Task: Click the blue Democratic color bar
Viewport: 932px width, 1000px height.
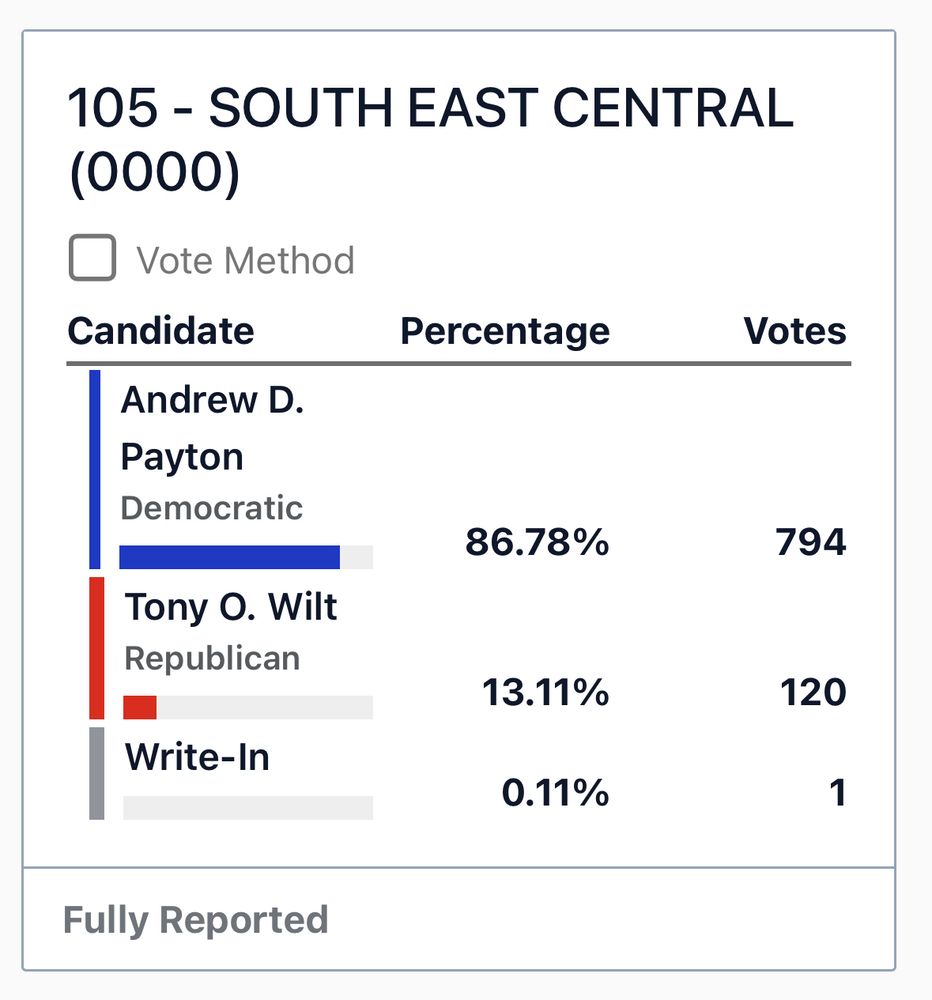Action: pos(95,469)
